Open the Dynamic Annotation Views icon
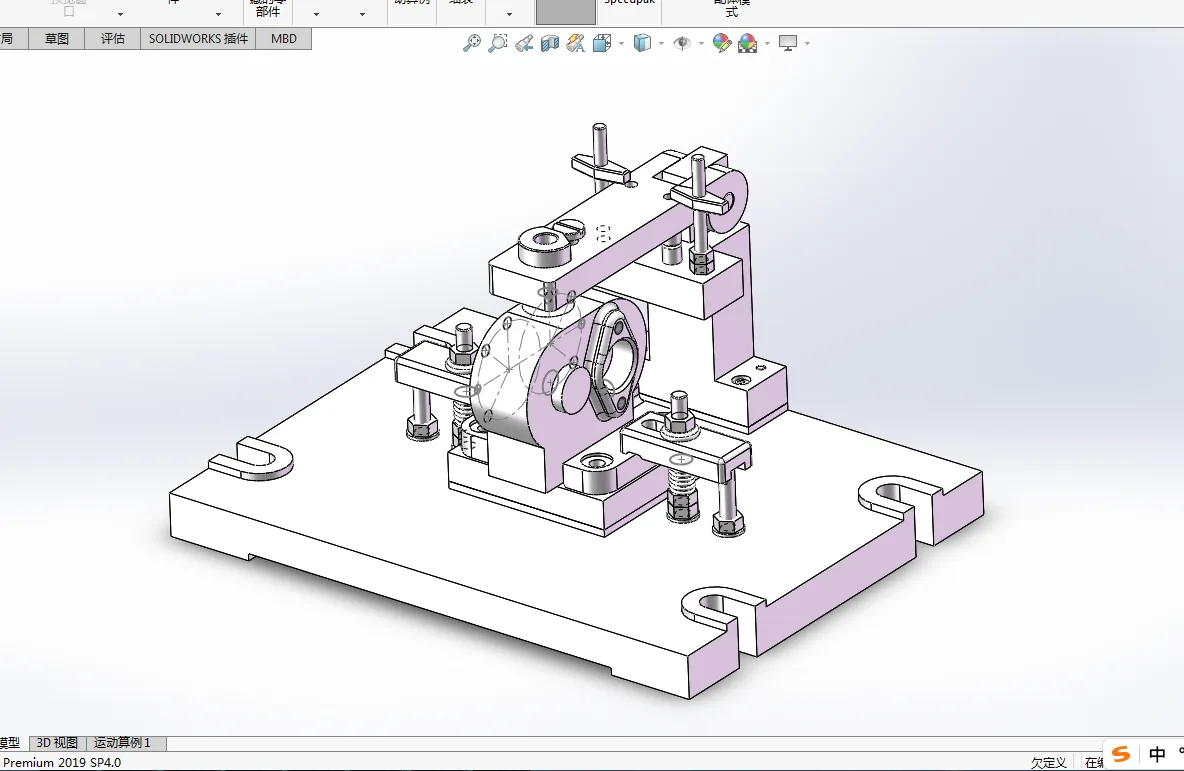Screen dimensions: 1184x771 tap(575, 43)
